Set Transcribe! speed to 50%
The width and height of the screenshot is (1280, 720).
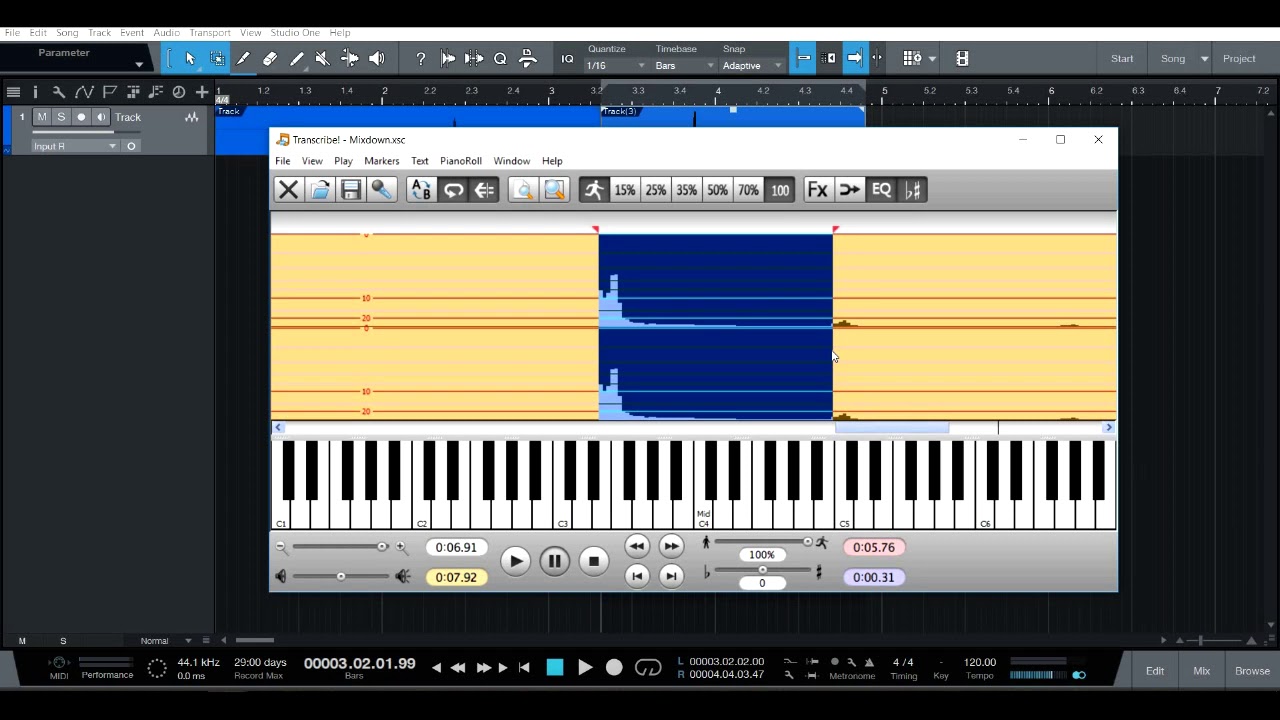point(717,190)
